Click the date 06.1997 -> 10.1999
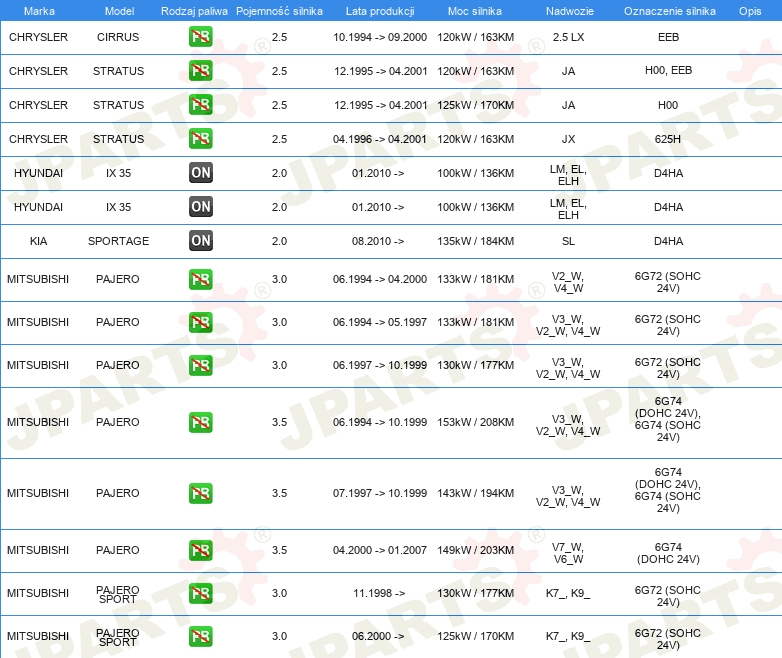 coord(380,365)
